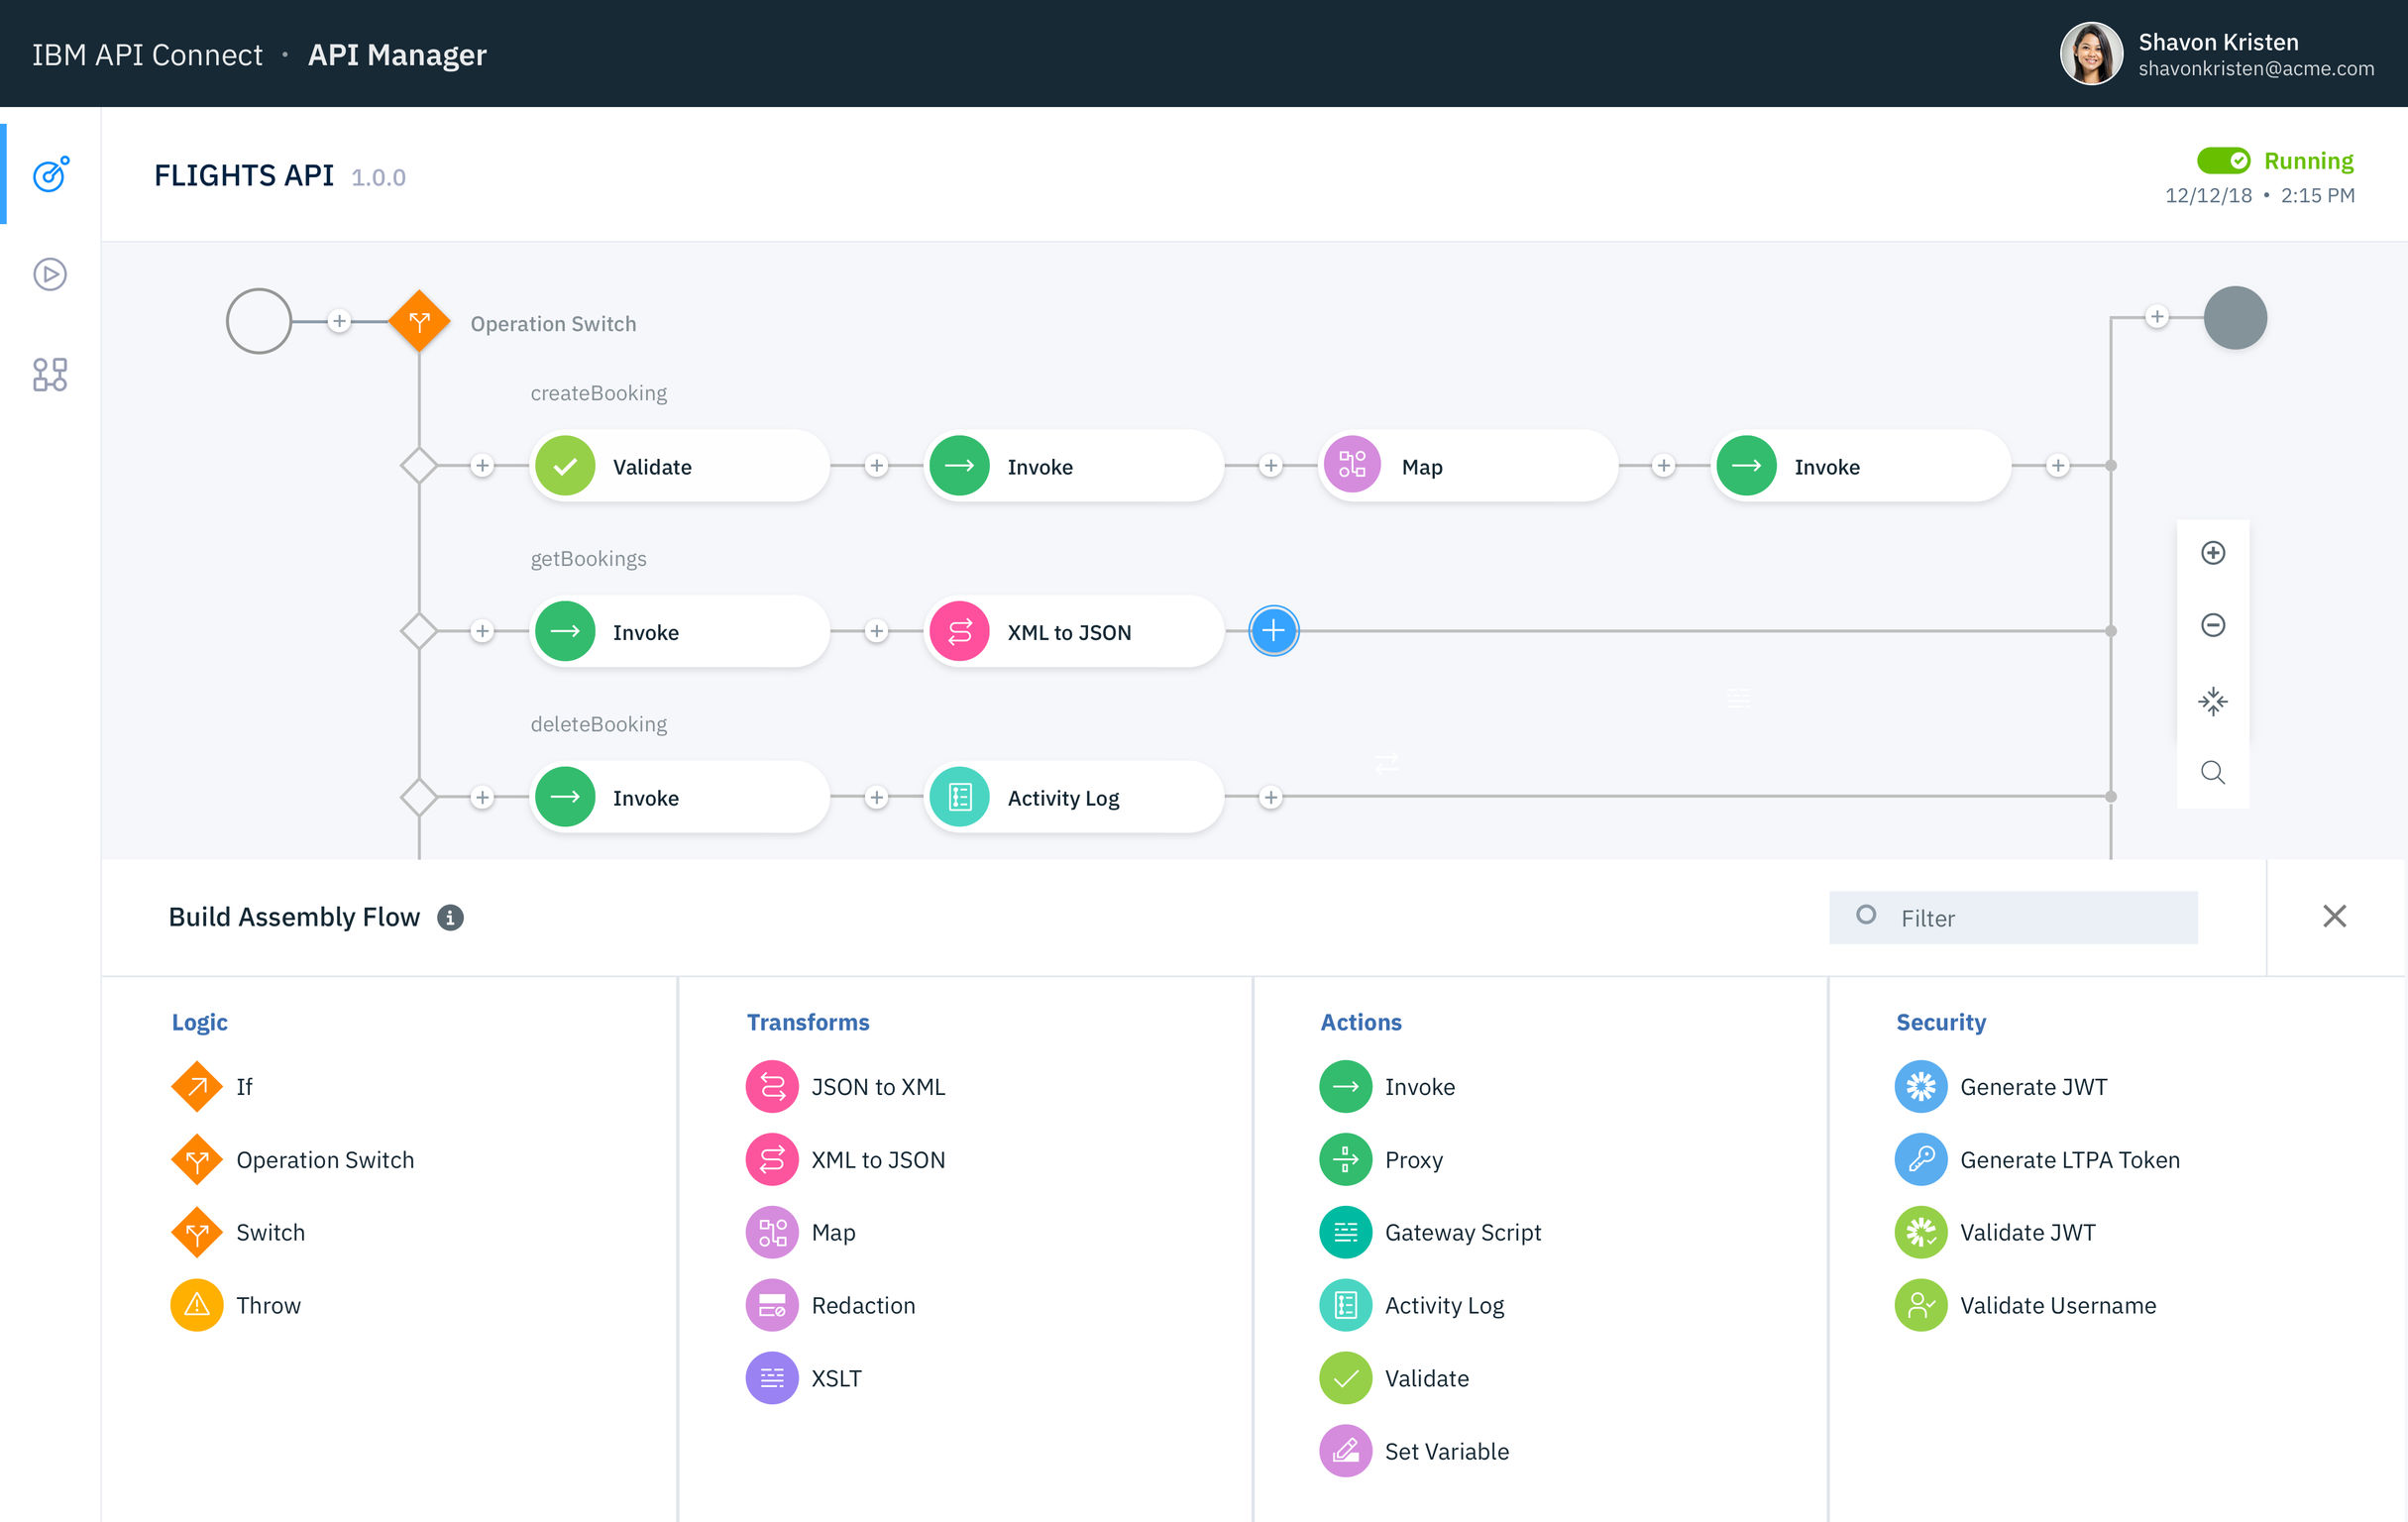Click the Filter input field in palette
This screenshot has height=1522, width=2408.
click(x=2017, y=916)
